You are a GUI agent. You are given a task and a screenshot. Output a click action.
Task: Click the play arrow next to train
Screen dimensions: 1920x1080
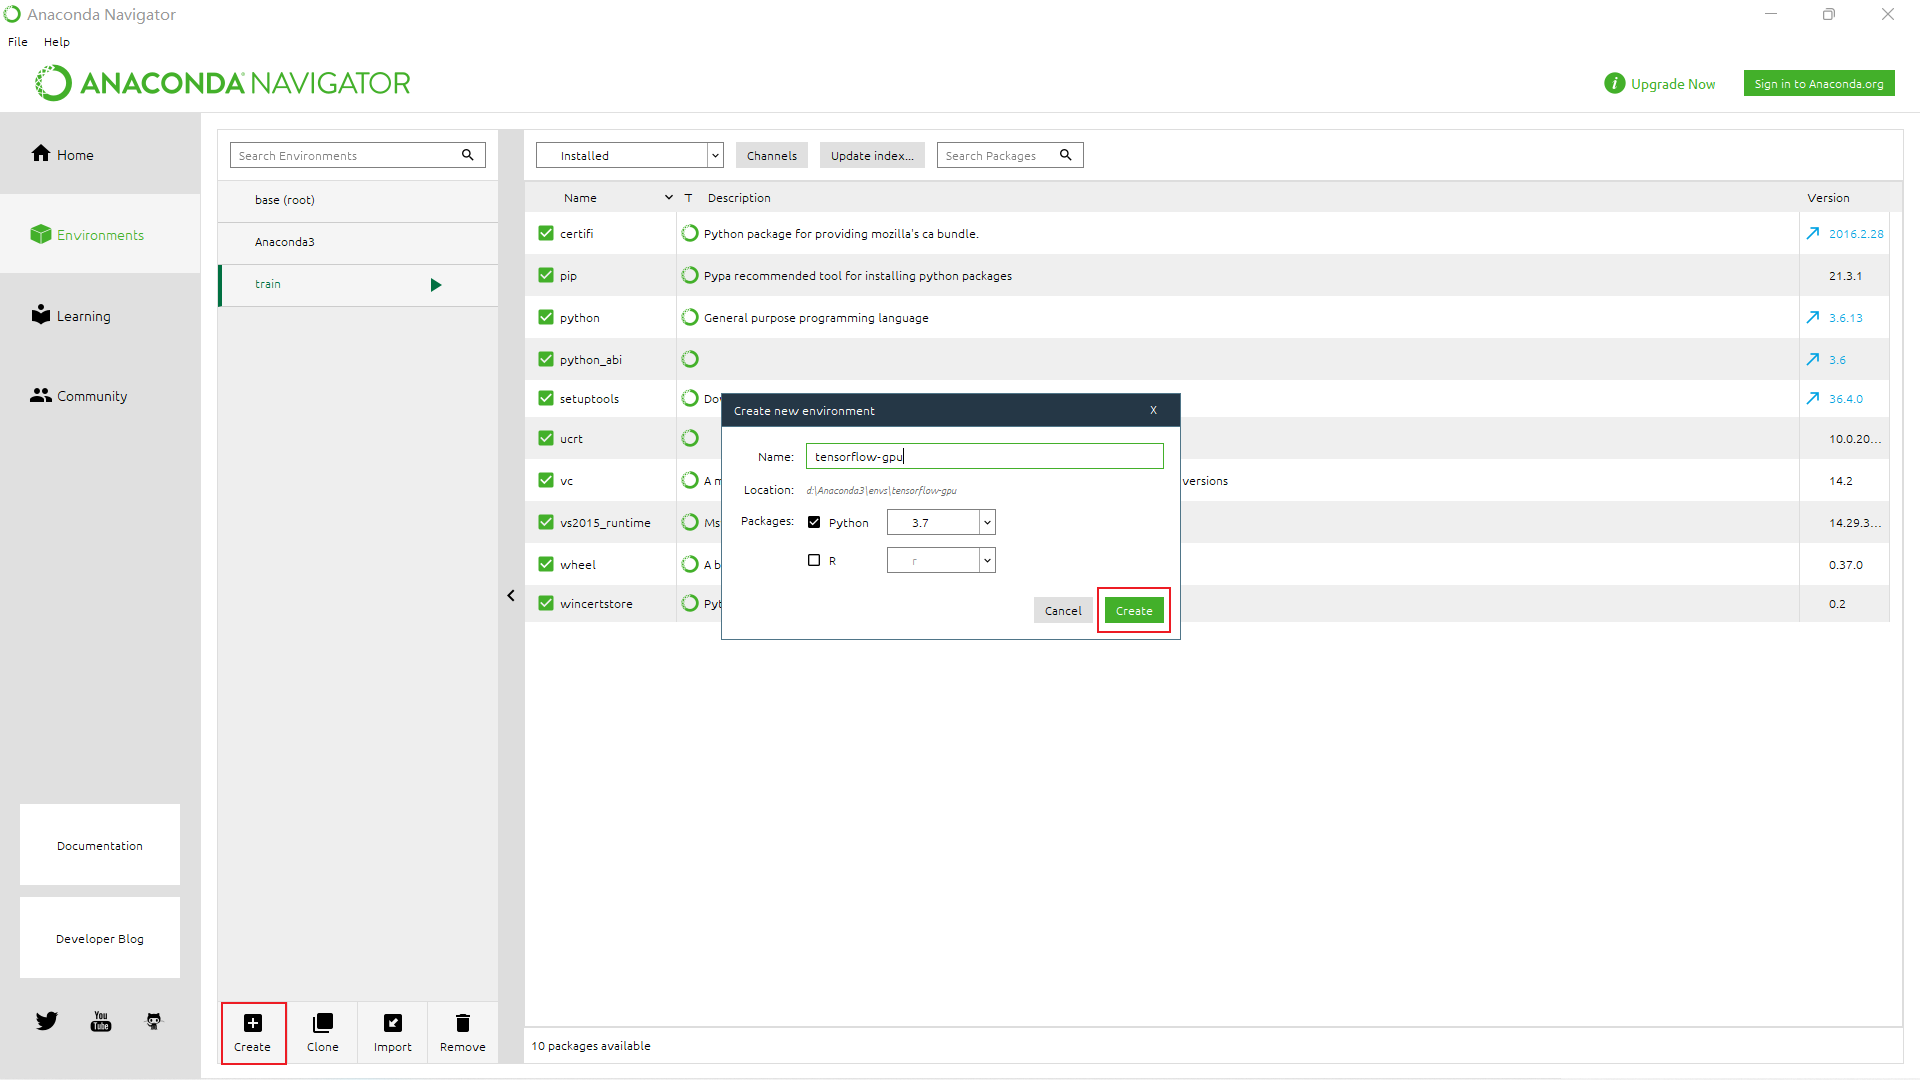click(x=436, y=285)
